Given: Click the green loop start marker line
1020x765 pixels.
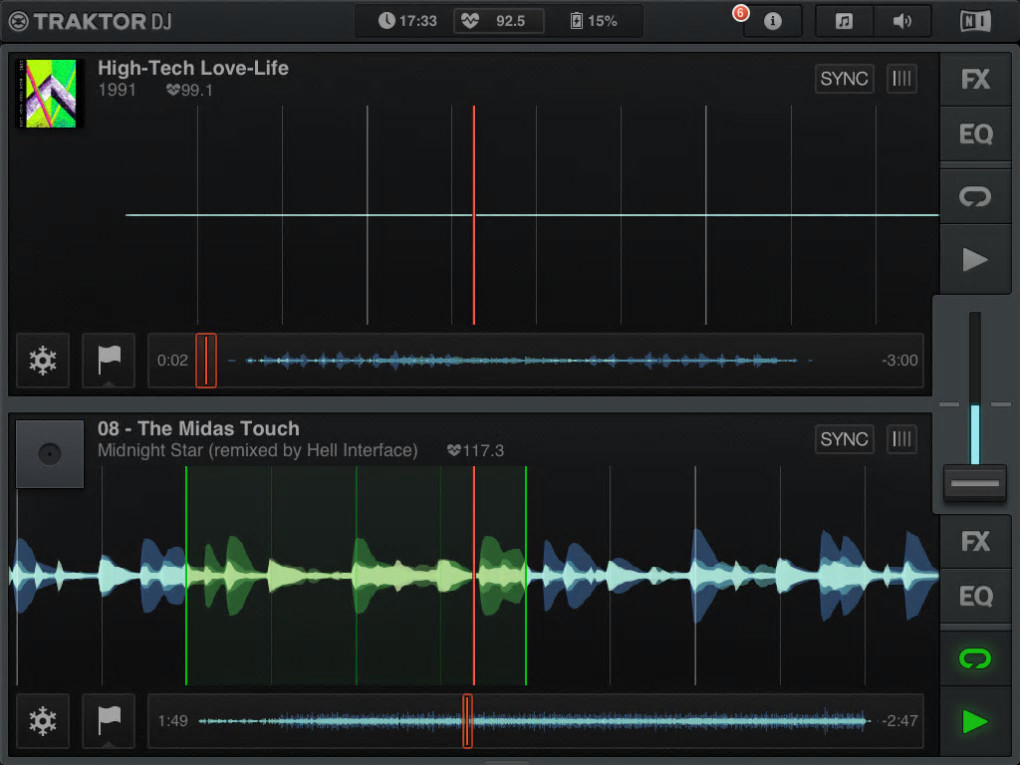Looking at the screenshot, I should [x=186, y=576].
